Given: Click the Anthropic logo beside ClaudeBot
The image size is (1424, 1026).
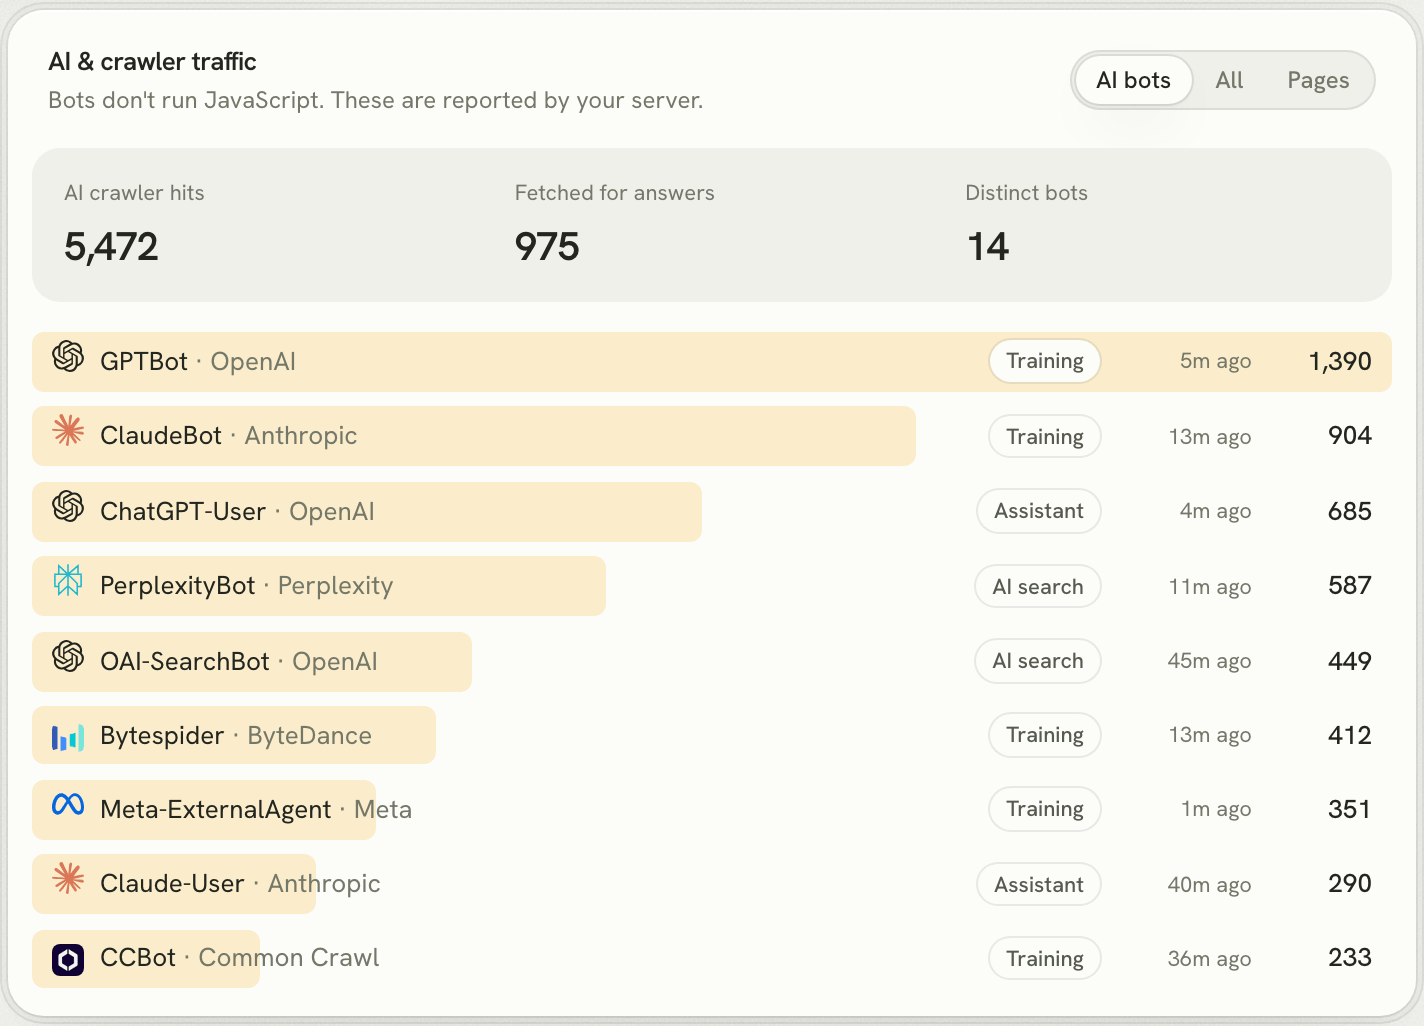Looking at the screenshot, I should [68, 430].
